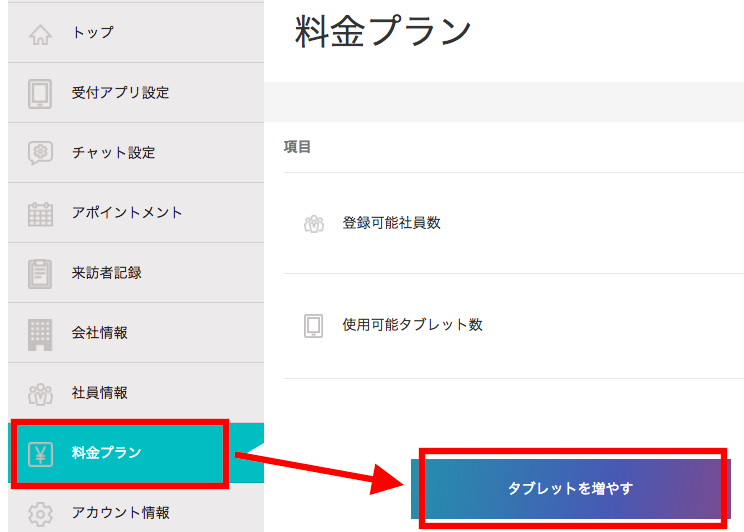Click the employees icon beside 登録可能社員数
Image resolution: width=744 pixels, height=532 pixels.
pos(314,224)
